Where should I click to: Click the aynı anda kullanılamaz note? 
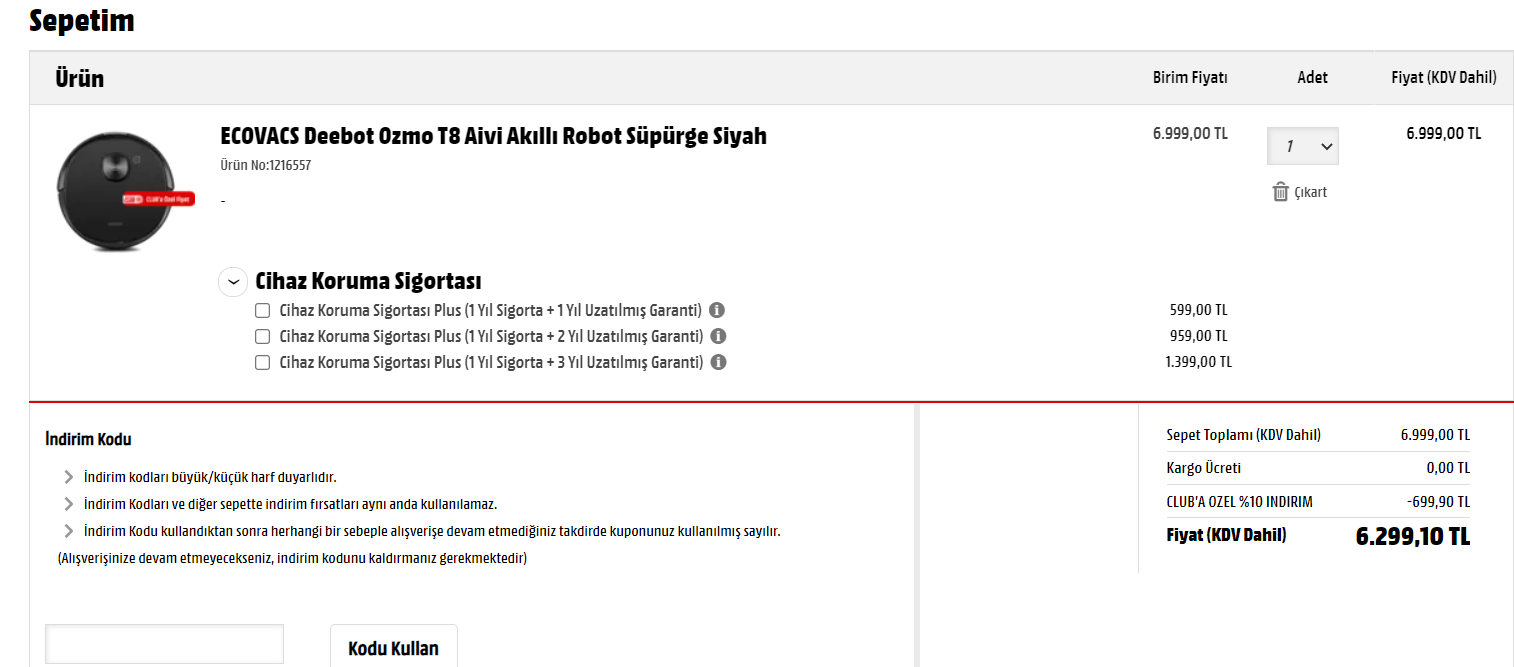(x=290, y=504)
